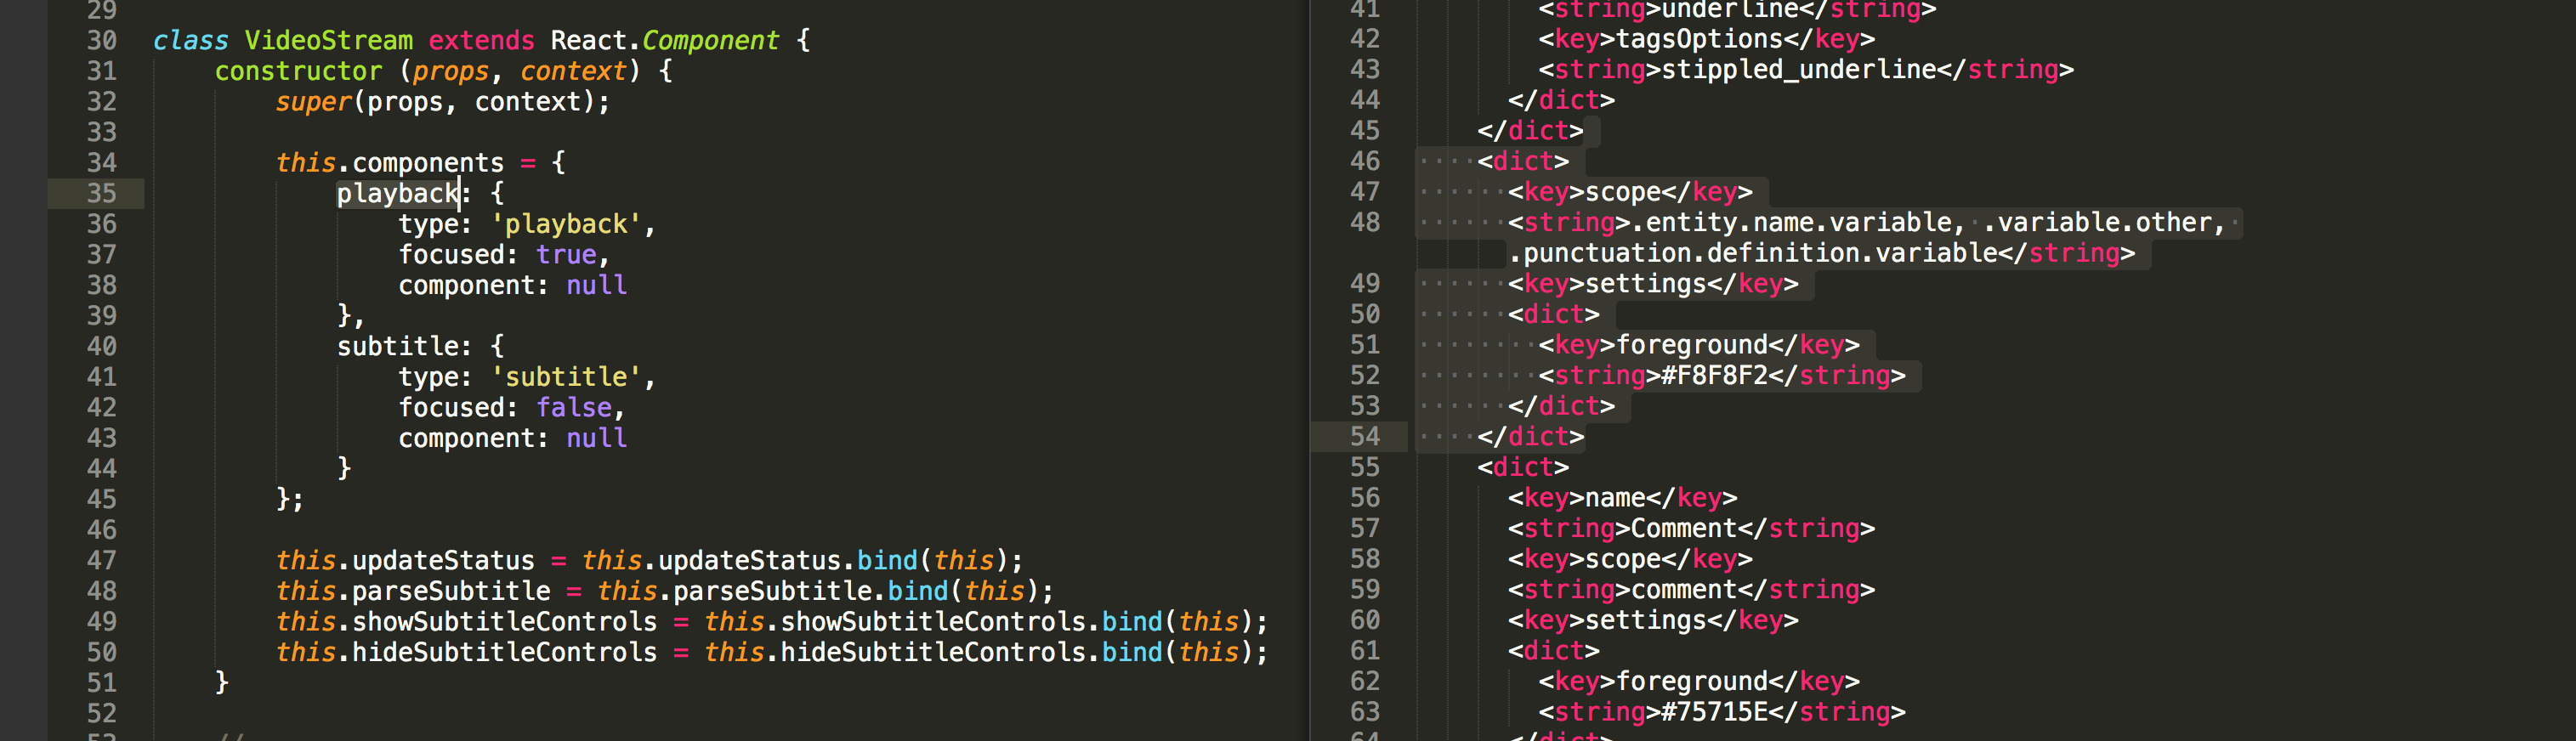Click 'this.updateStatus' at start of line 47

click(405, 560)
